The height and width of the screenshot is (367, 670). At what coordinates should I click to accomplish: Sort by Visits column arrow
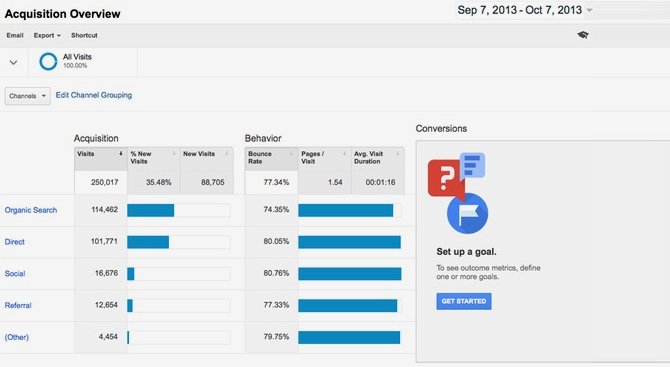[x=121, y=153]
